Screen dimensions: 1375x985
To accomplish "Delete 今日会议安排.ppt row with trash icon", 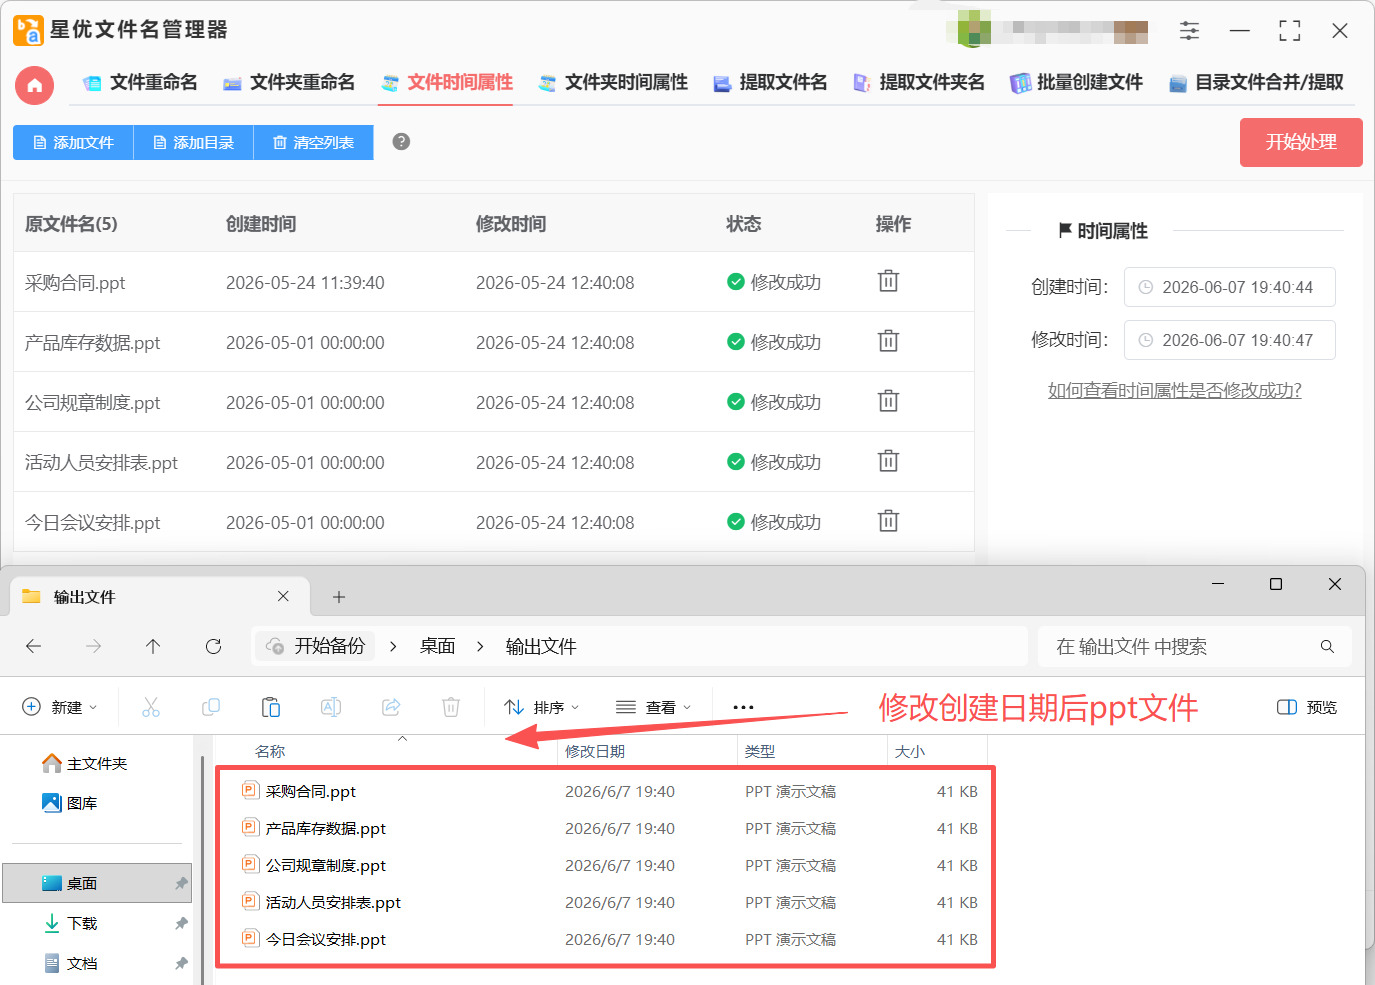I will click(888, 522).
